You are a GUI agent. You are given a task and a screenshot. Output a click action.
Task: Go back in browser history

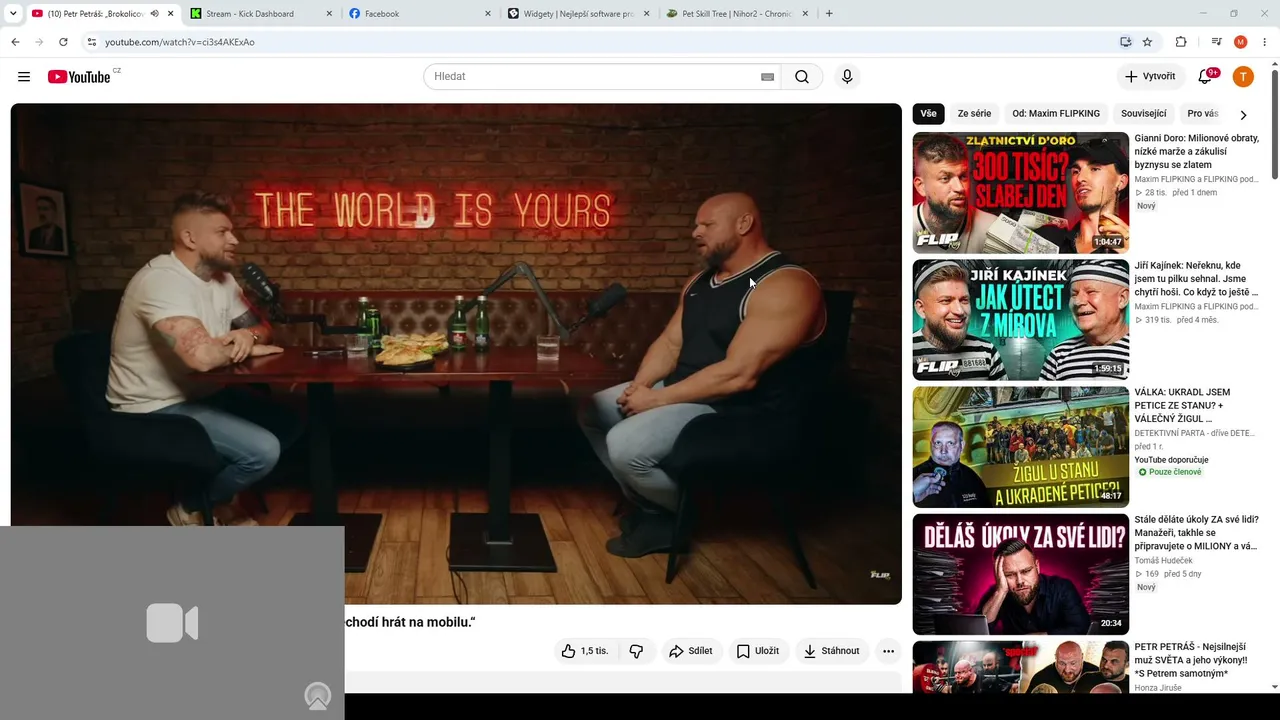coord(15,42)
